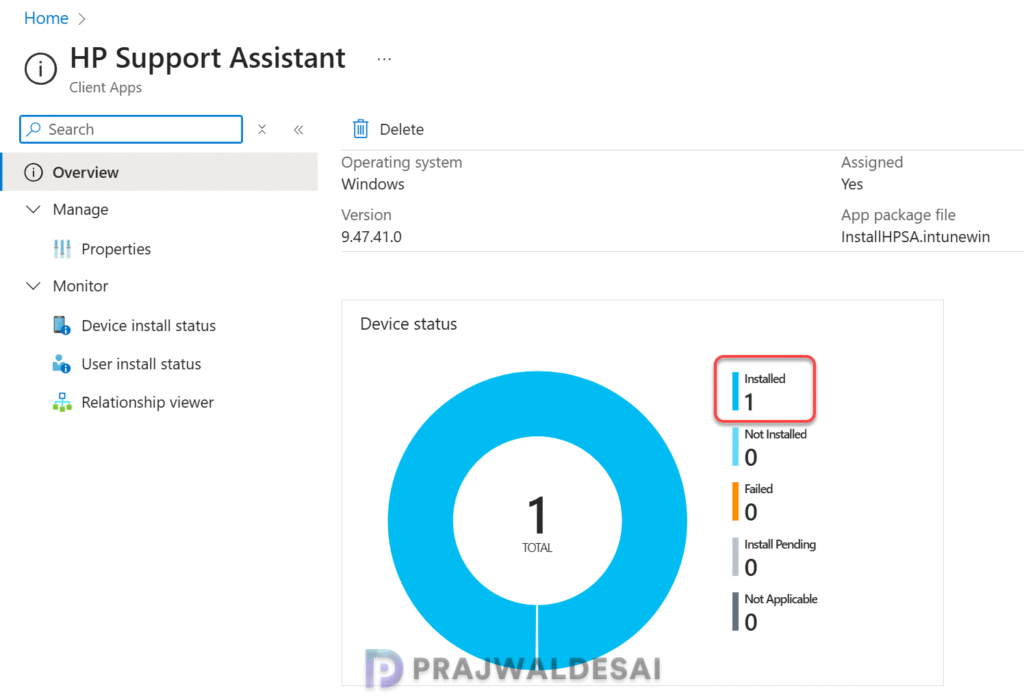Open the ellipsis more options menu
This screenshot has width=1024, height=697.
[384, 59]
